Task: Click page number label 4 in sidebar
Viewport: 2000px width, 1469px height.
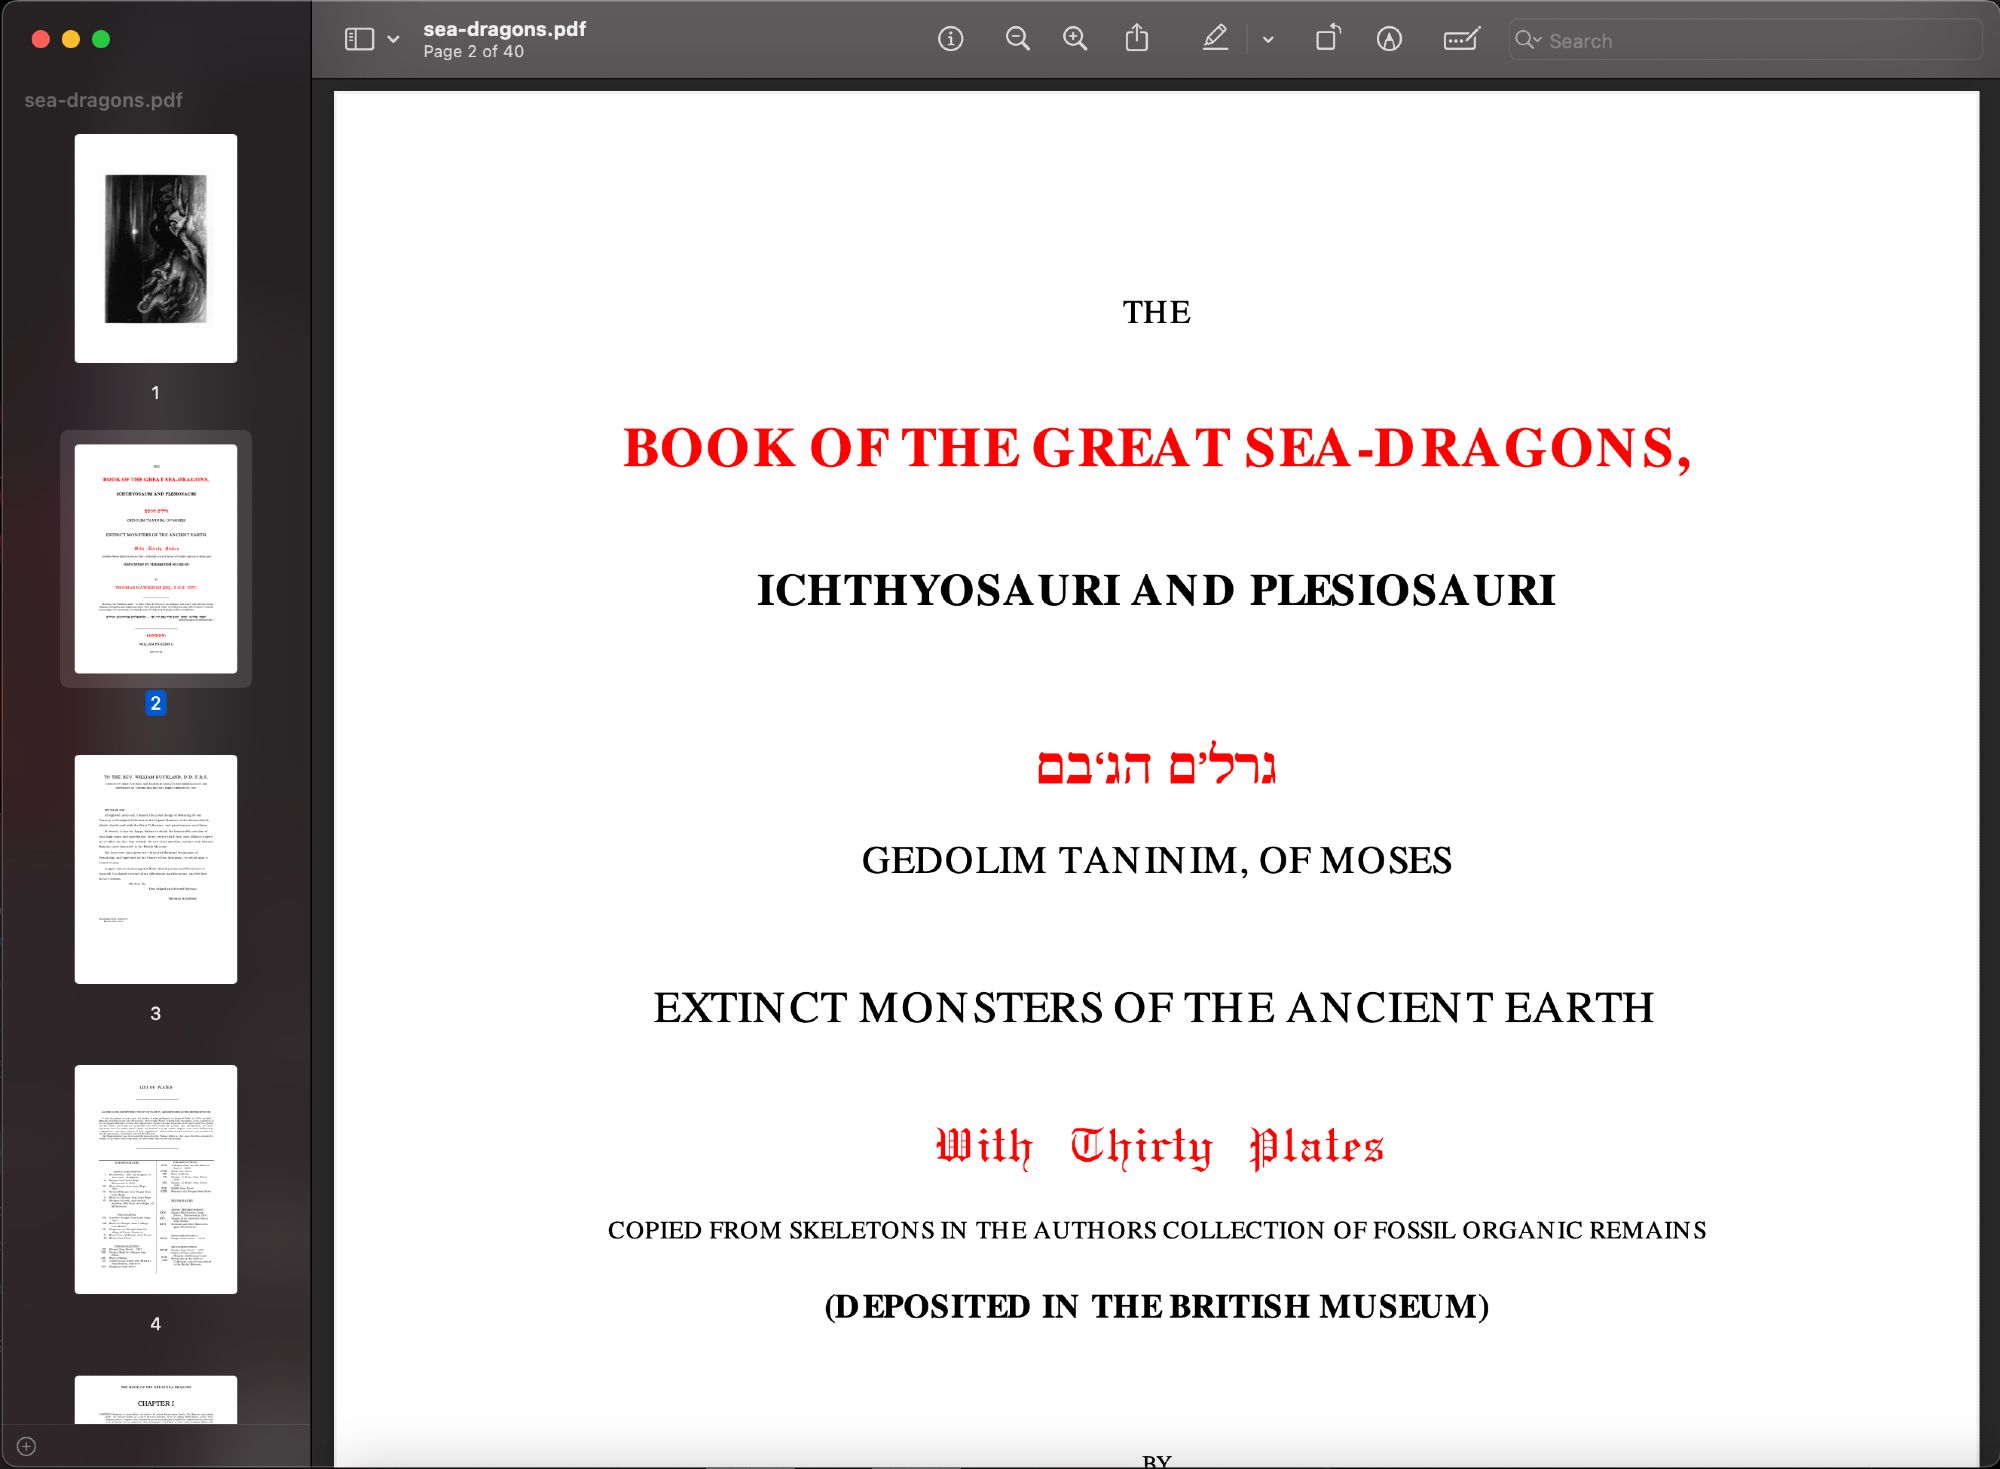Action: click(x=155, y=1323)
